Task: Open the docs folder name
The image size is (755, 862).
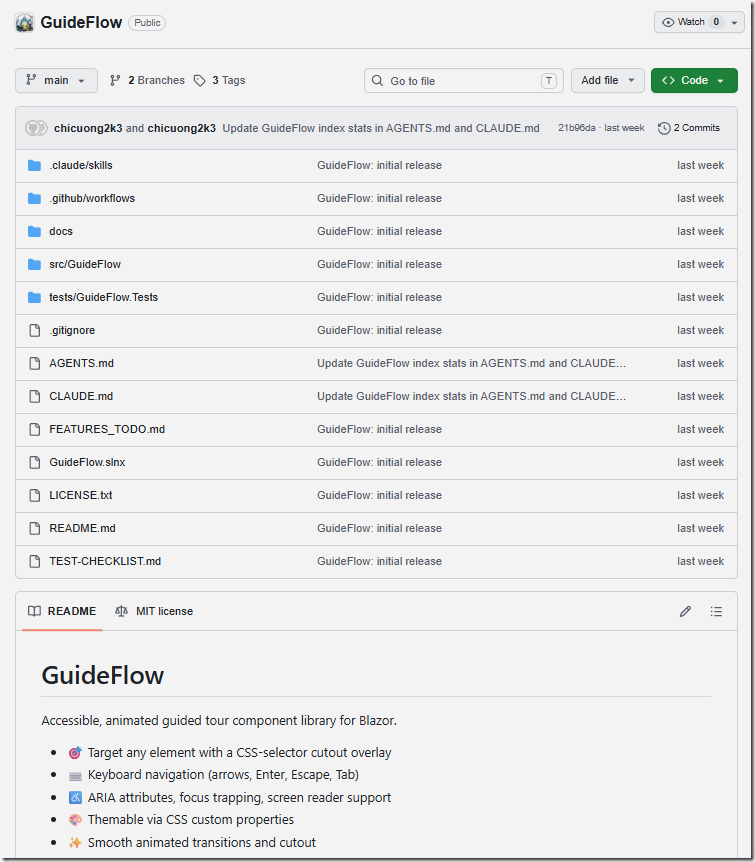Action: coord(61,231)
